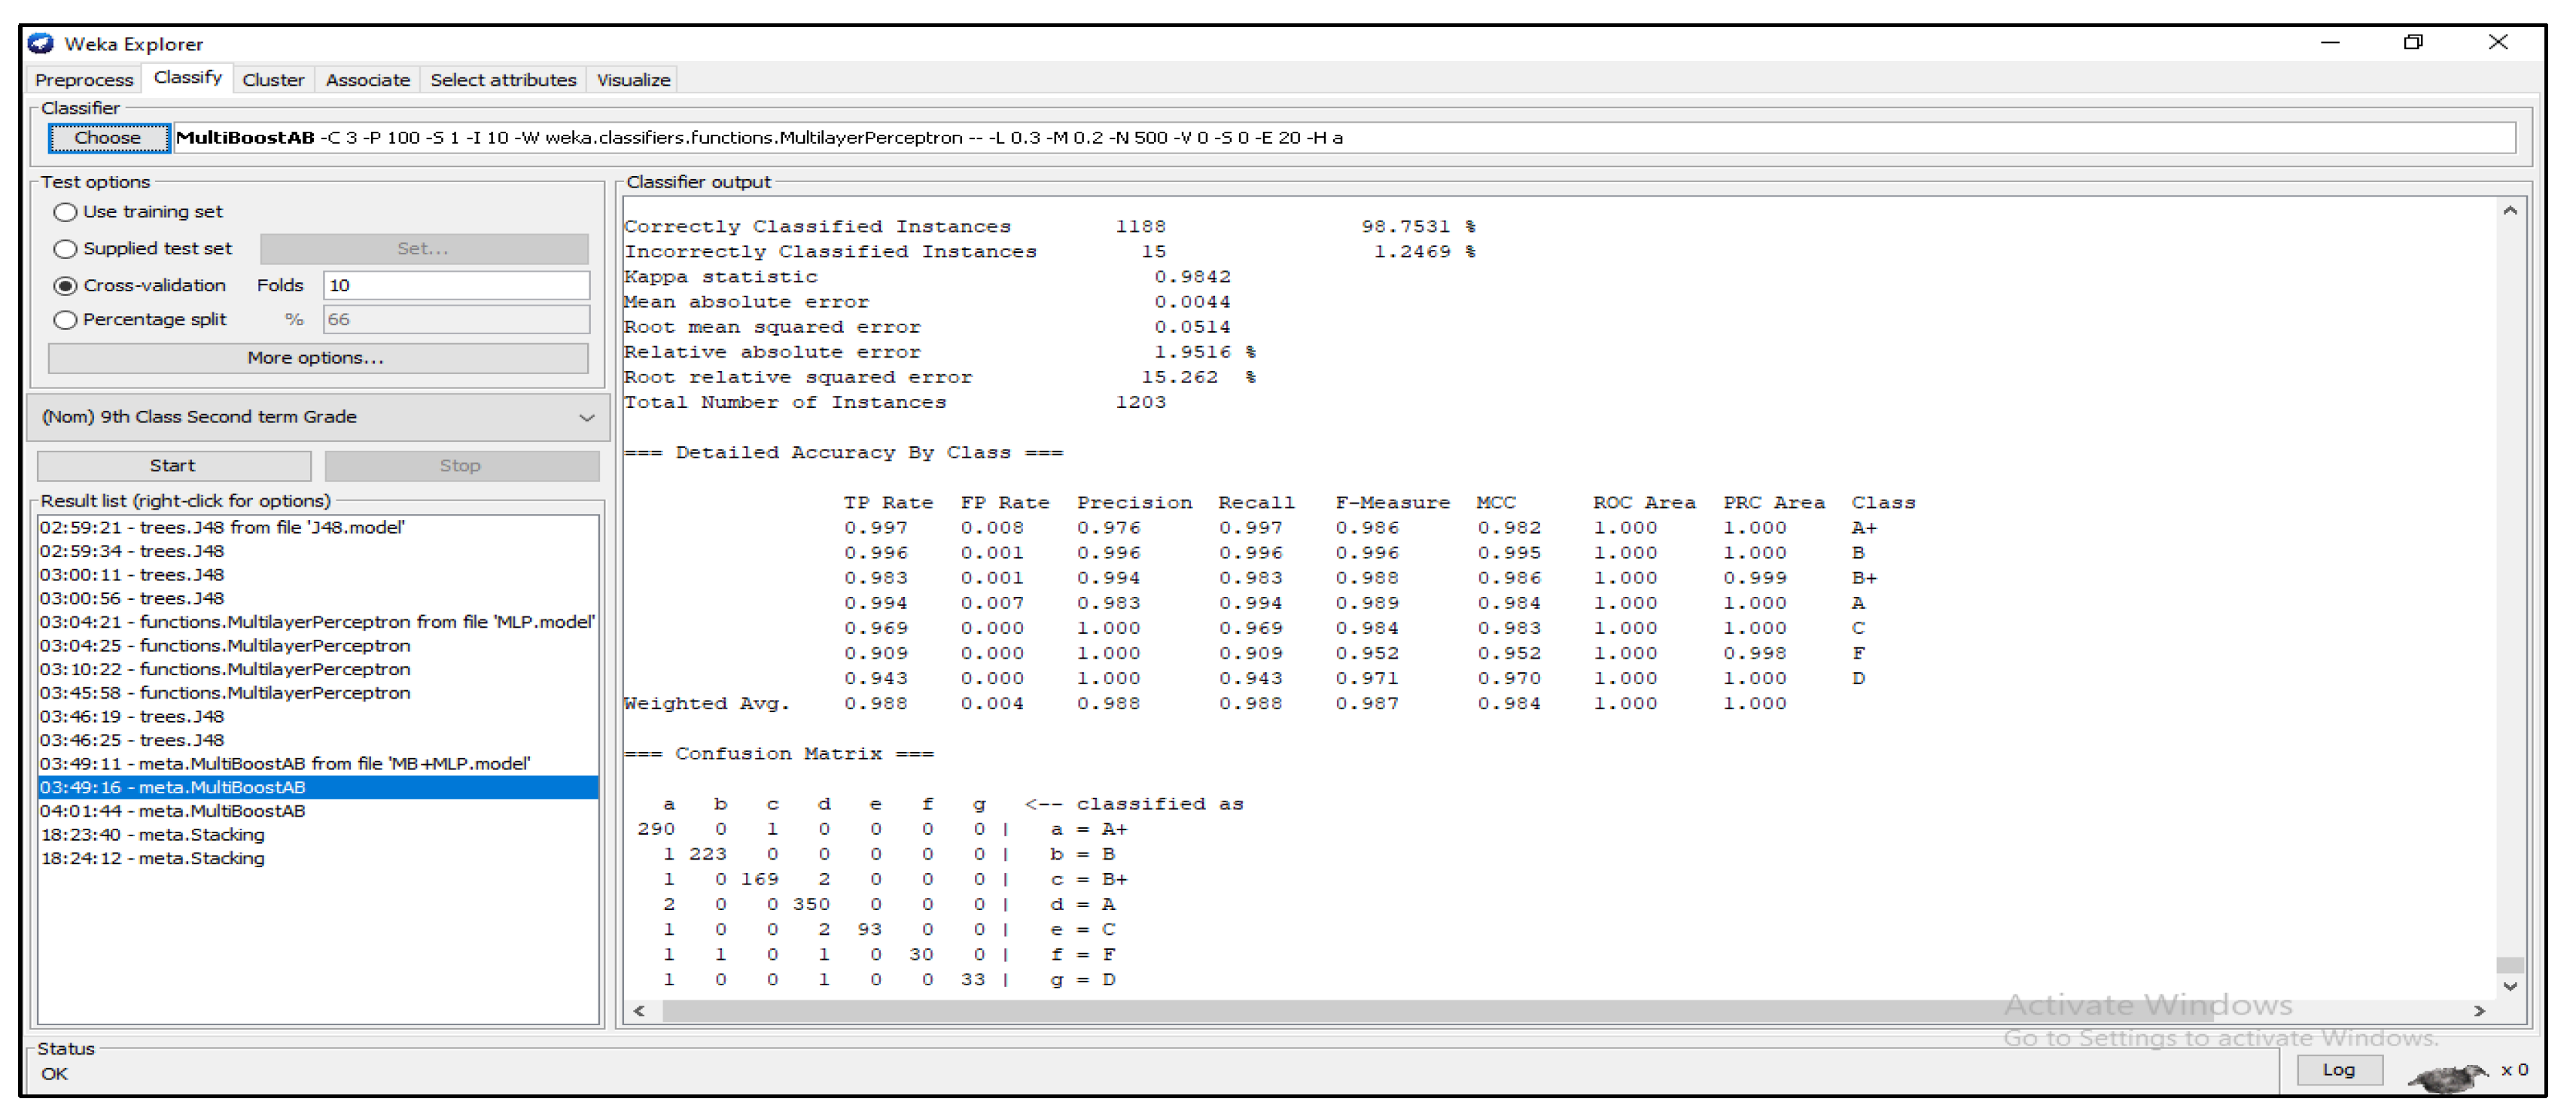Image resolution: width=2576 pixels, height=1117 pixels.
Task: Select the Supplied test set option
Action: pyautogui.click(x=65, y=249)
